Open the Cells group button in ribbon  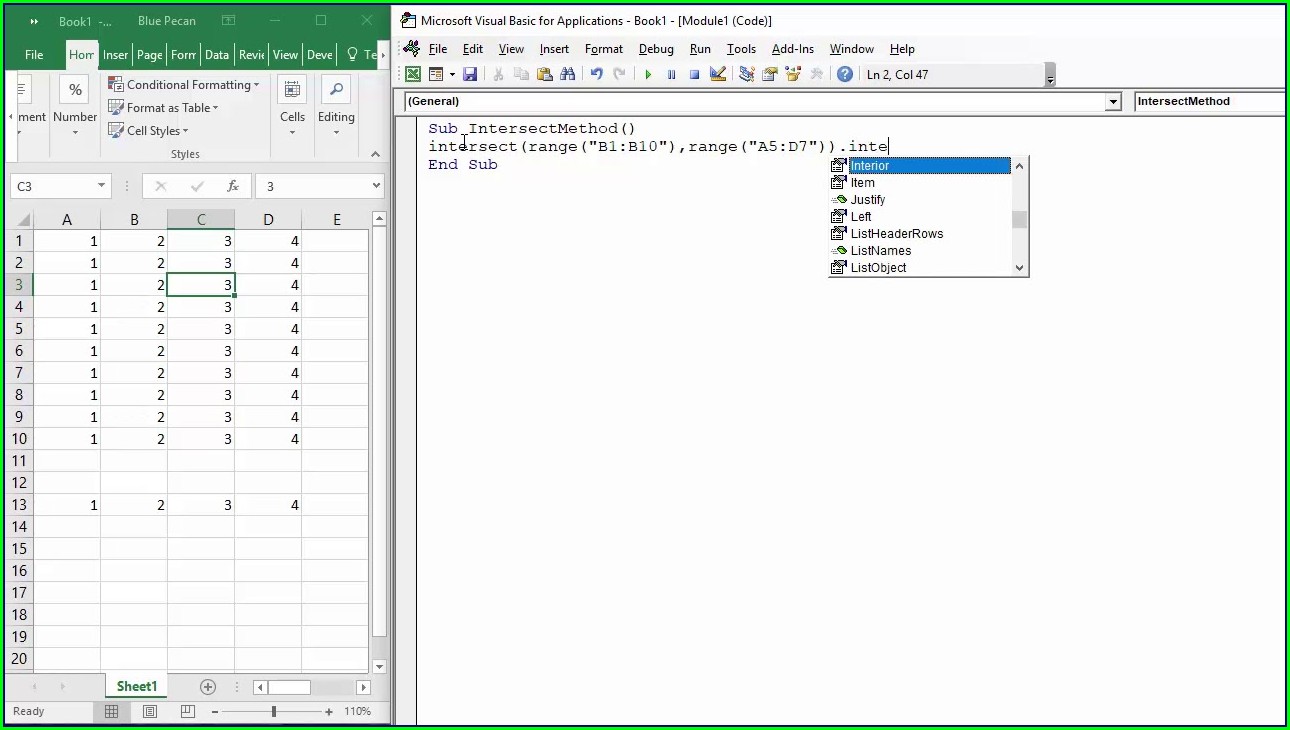(292, 106)
